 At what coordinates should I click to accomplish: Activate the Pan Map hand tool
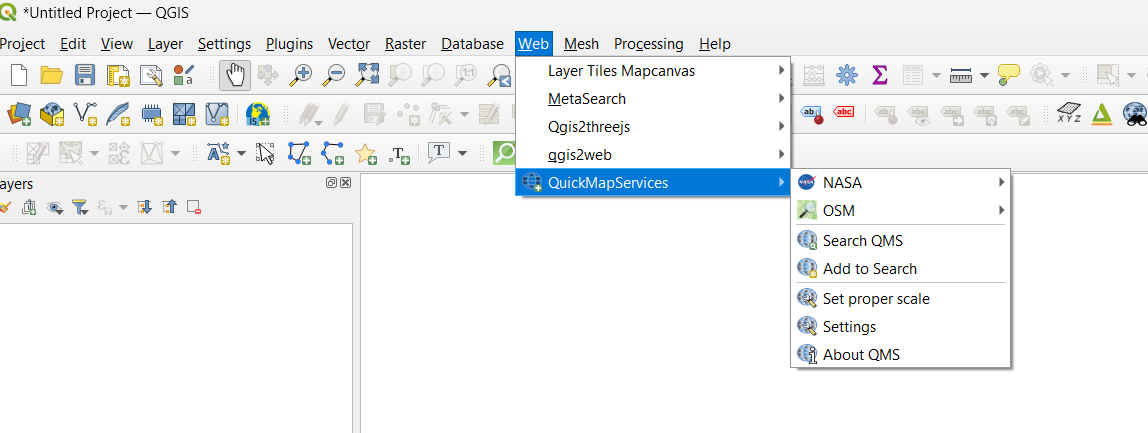pyautogui.click(x=236, y=75)
